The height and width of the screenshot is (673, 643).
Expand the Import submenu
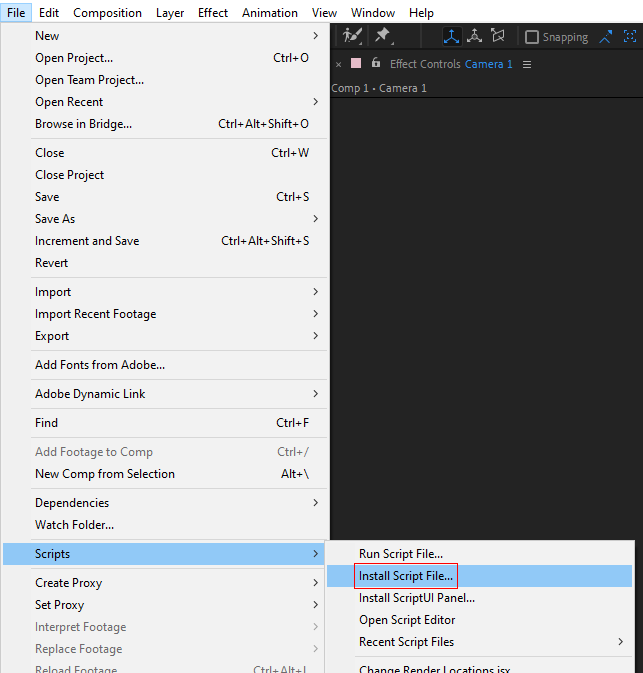pyautogui.click(x=165, y=292)
